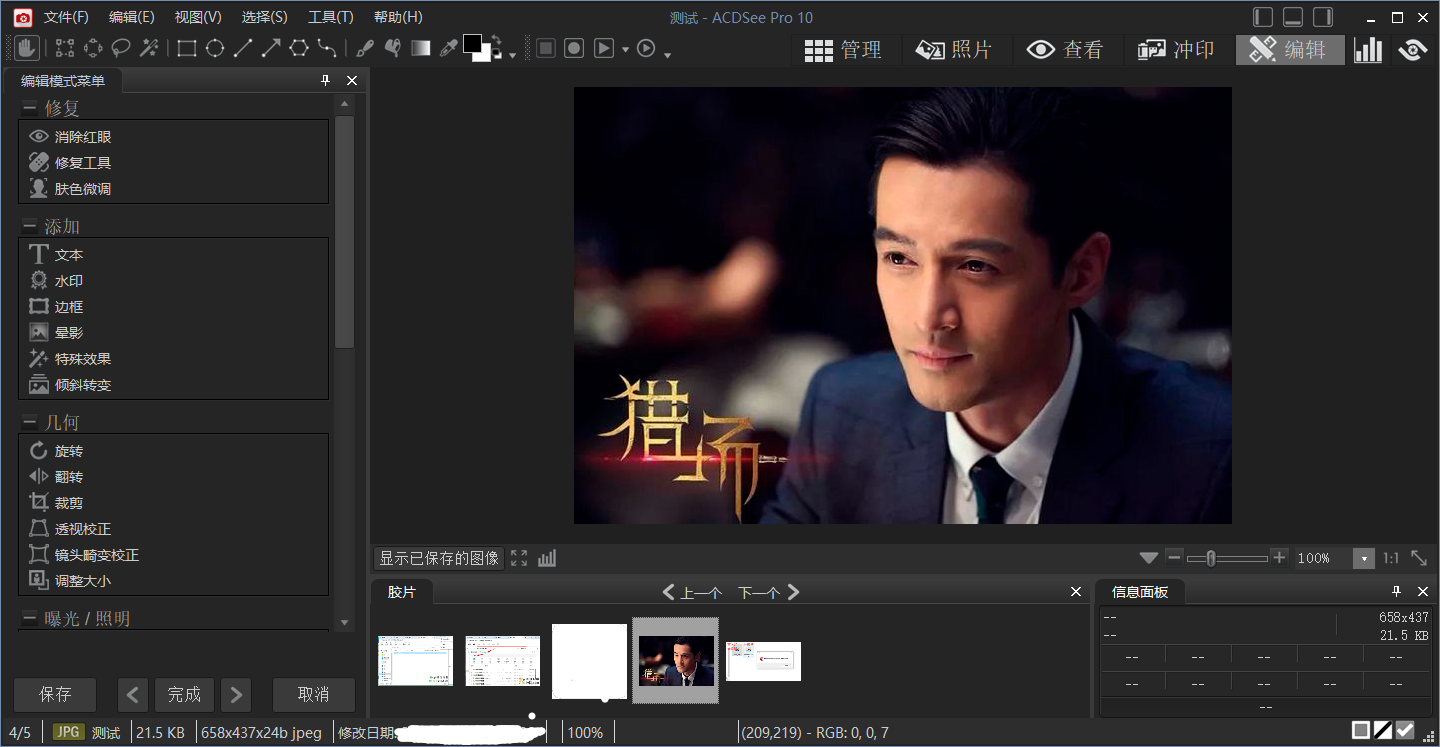
Task: Open dropdown next to play action button
Action: click(625, 49)
